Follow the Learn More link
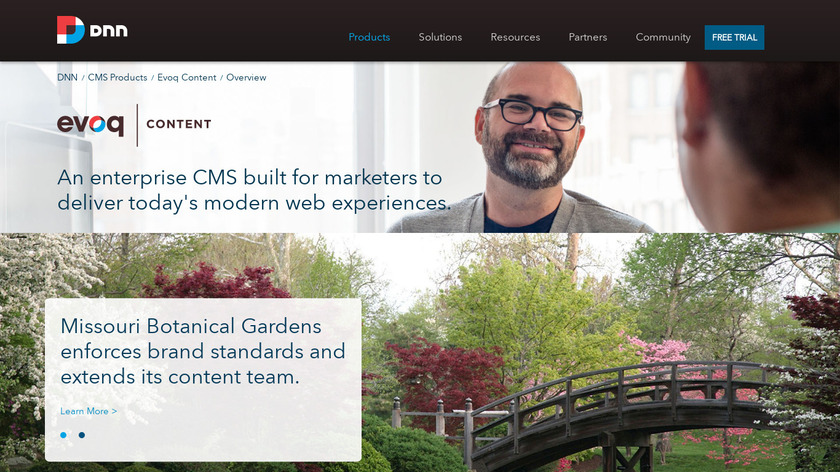 [88, 411]
